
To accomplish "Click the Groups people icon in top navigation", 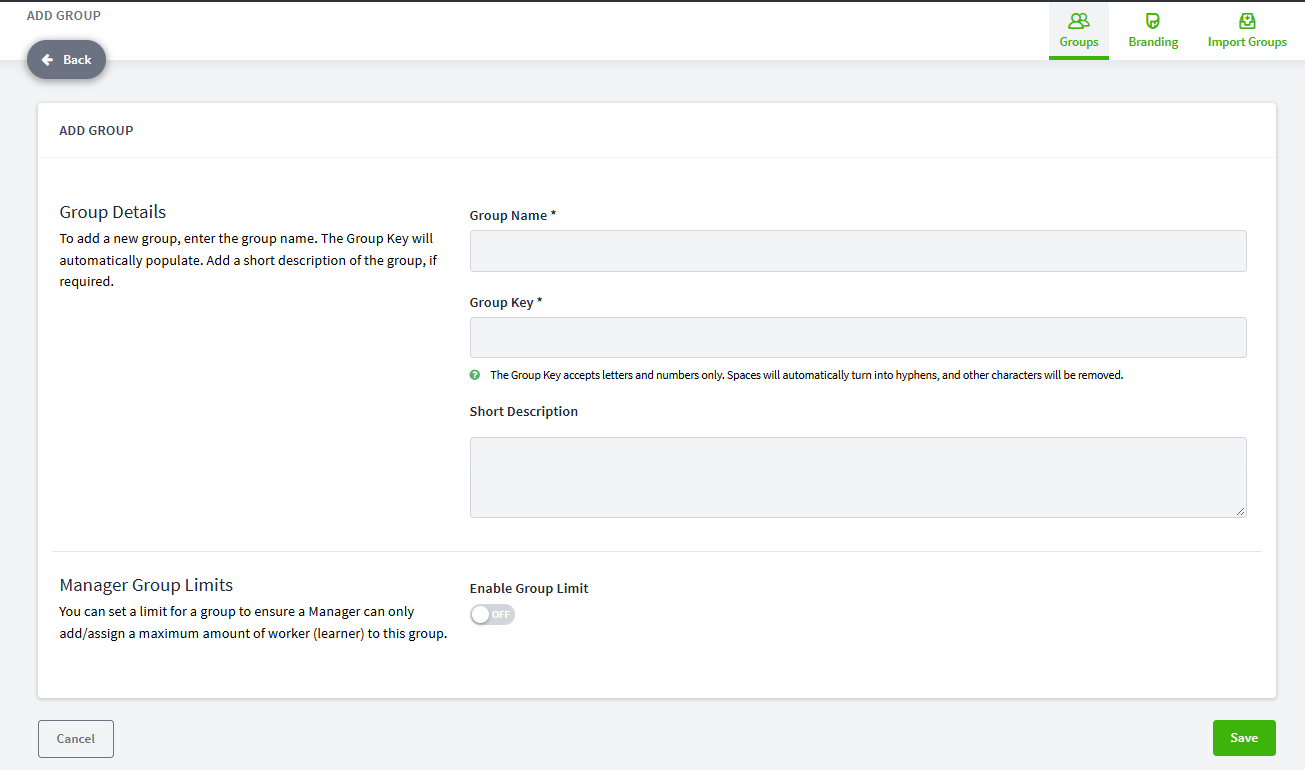I will click(1079, 20).
